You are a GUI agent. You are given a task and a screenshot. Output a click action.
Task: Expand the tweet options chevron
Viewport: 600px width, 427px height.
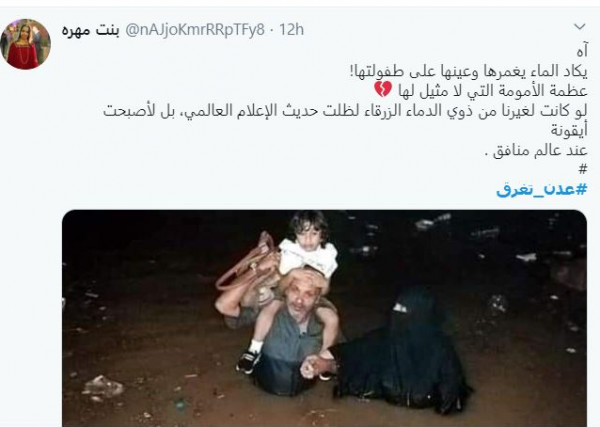tap(580, 27)
